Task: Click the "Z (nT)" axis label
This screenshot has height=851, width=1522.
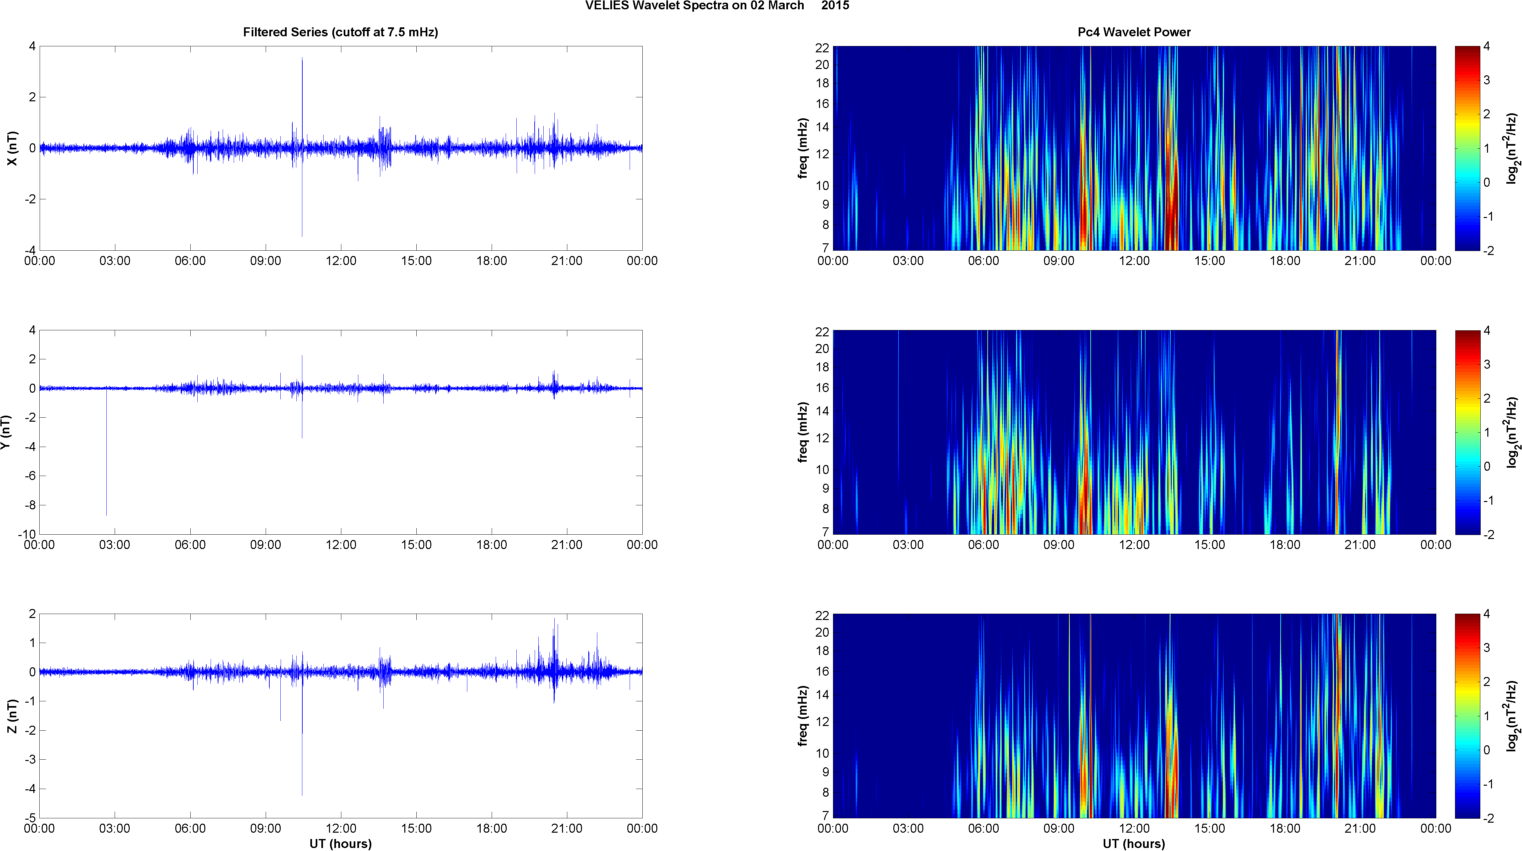Action: pyautogui.click(x=12, y=716)
